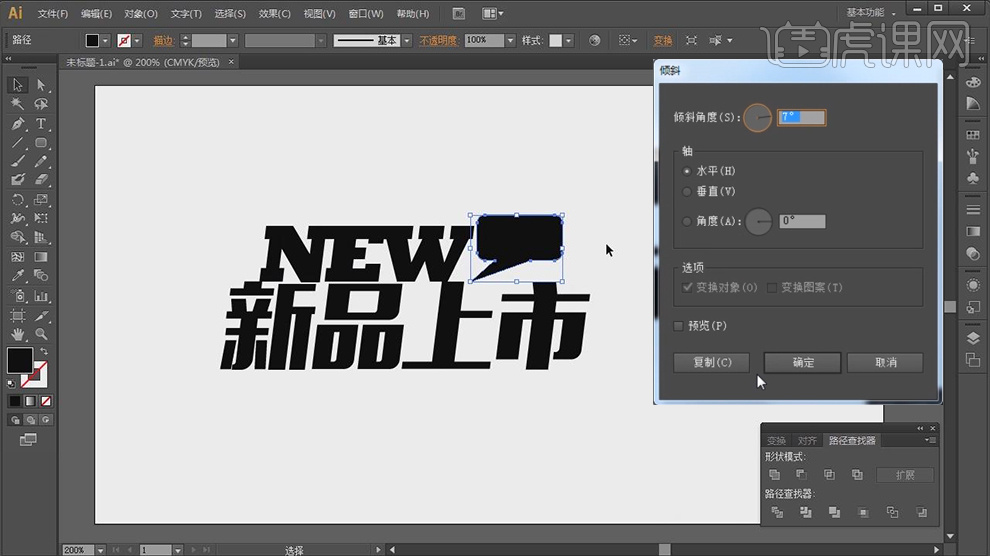Screen dimensions: 990x556
Task: Switch to the 对齐 panel tab
Action: point(806,440)
